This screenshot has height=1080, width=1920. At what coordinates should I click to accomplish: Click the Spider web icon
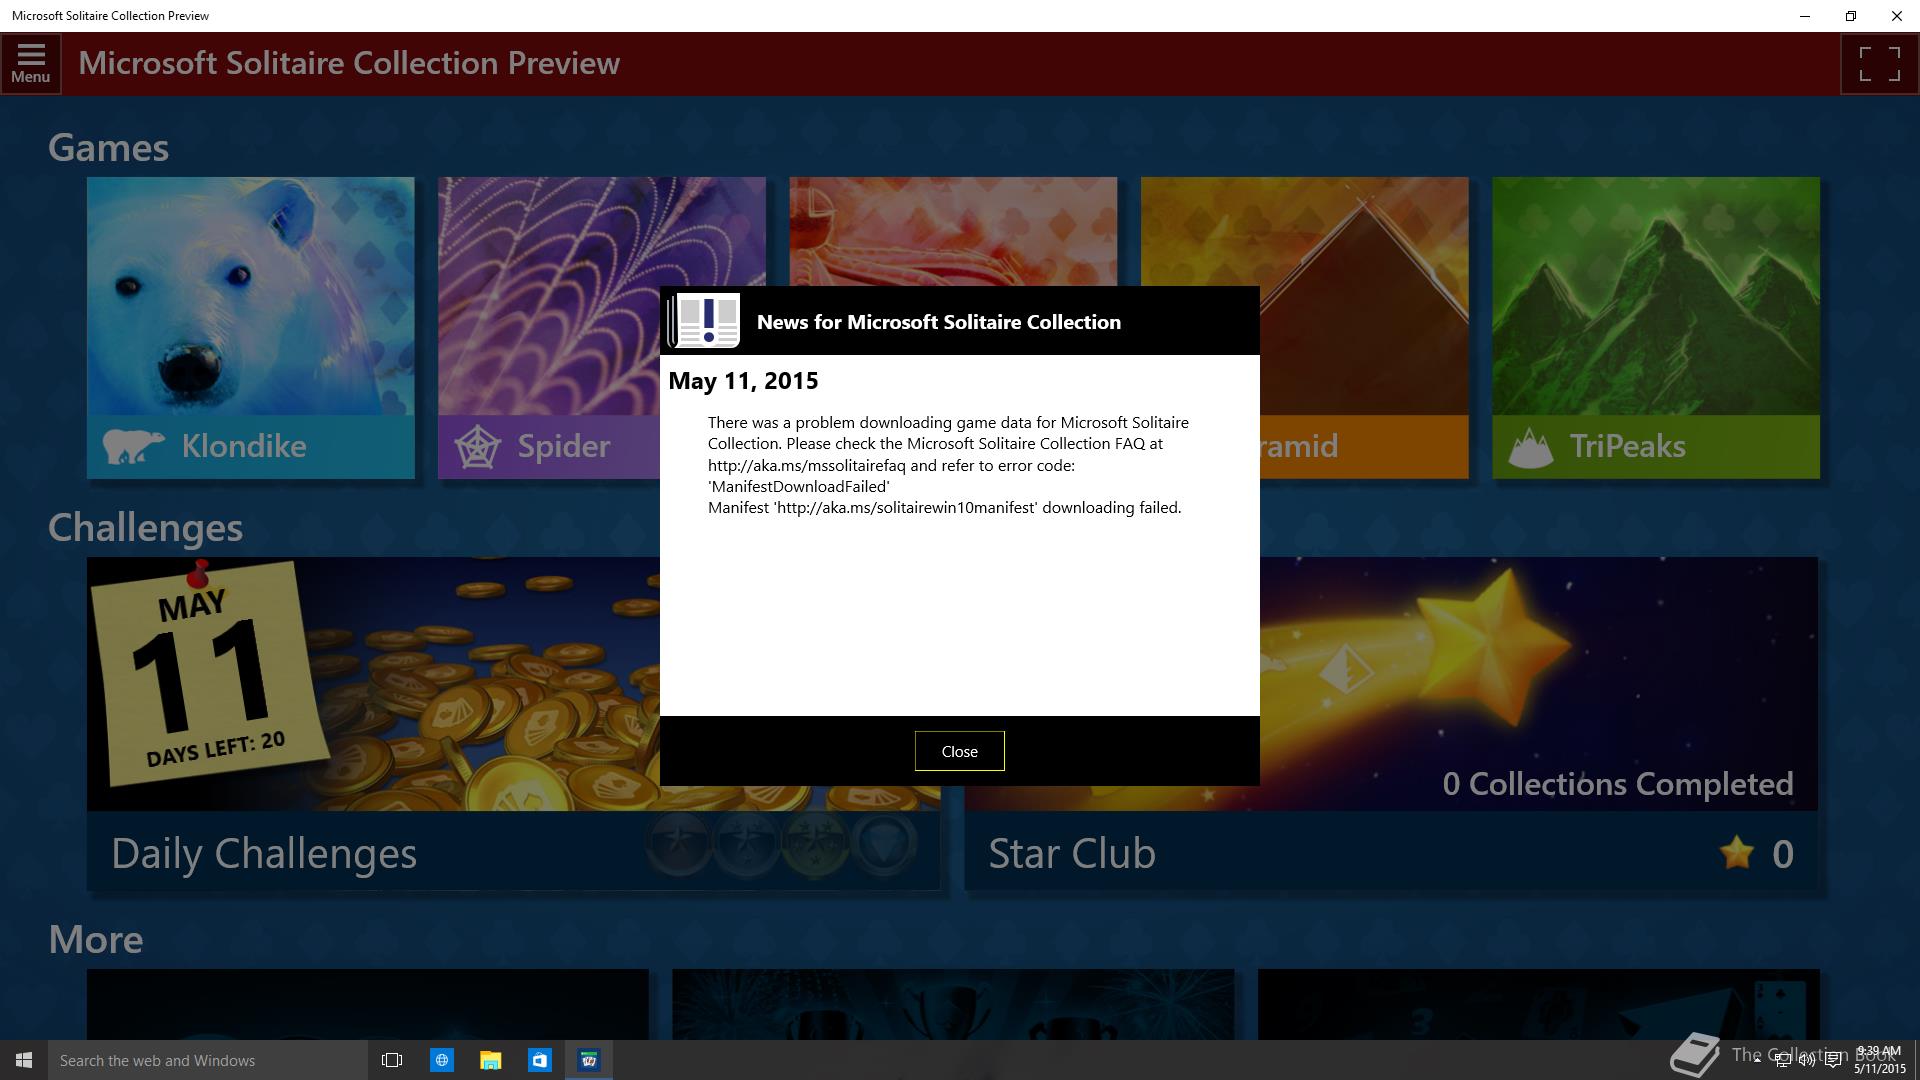[x=477, y=446]
